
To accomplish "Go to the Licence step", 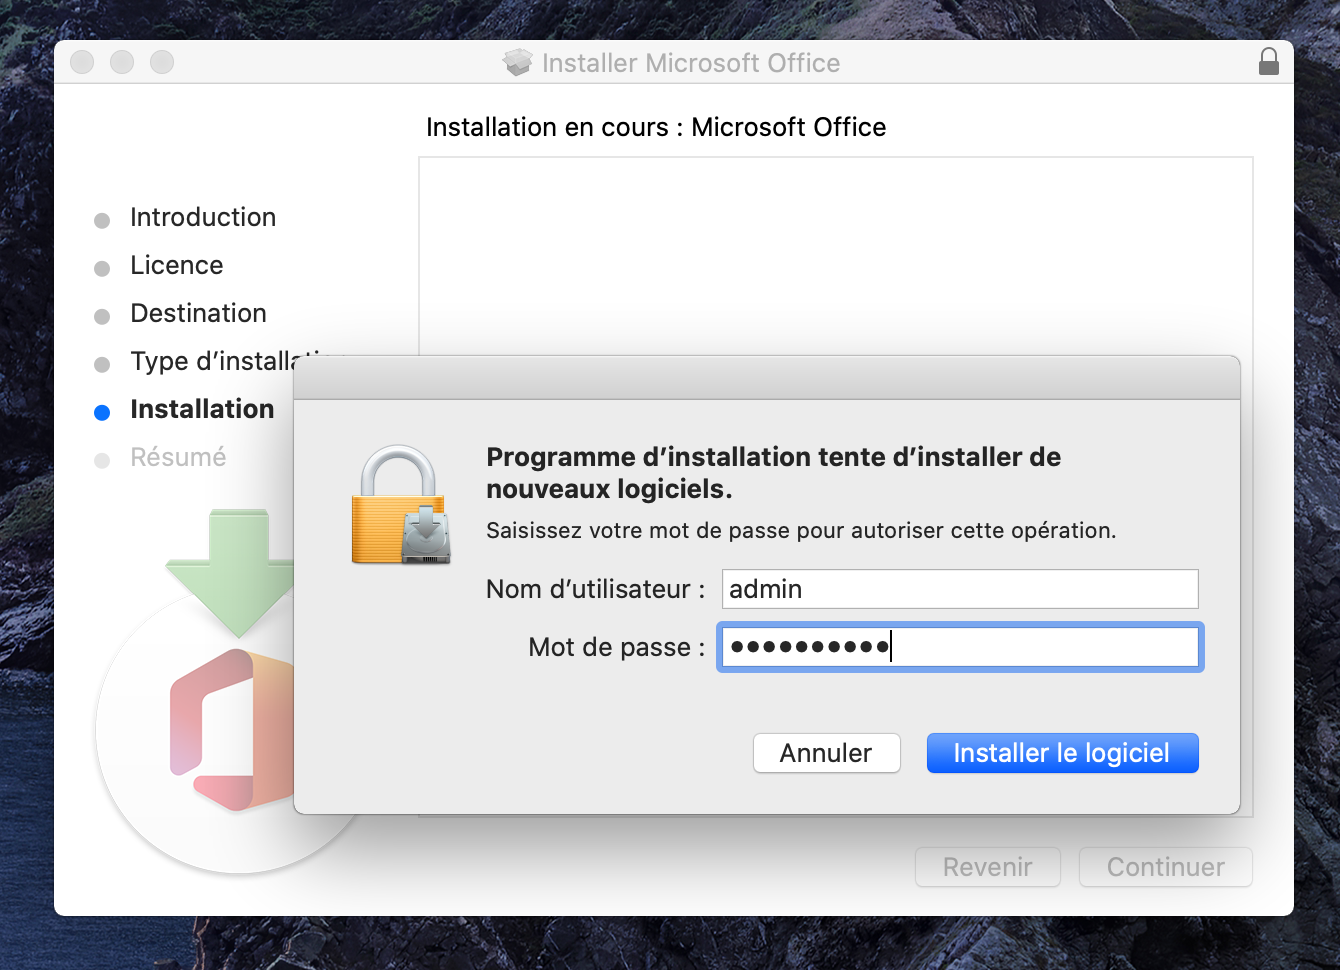I will pos(176,265).
